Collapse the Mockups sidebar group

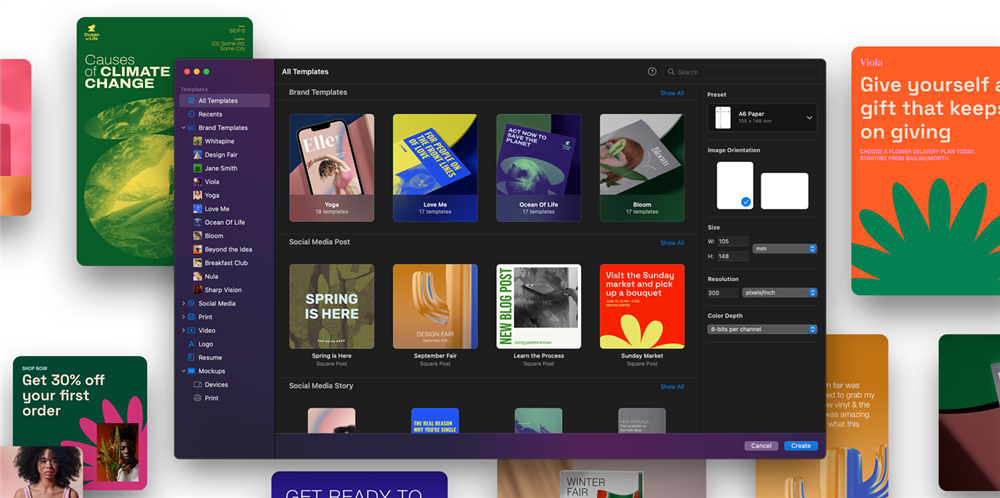184,371
